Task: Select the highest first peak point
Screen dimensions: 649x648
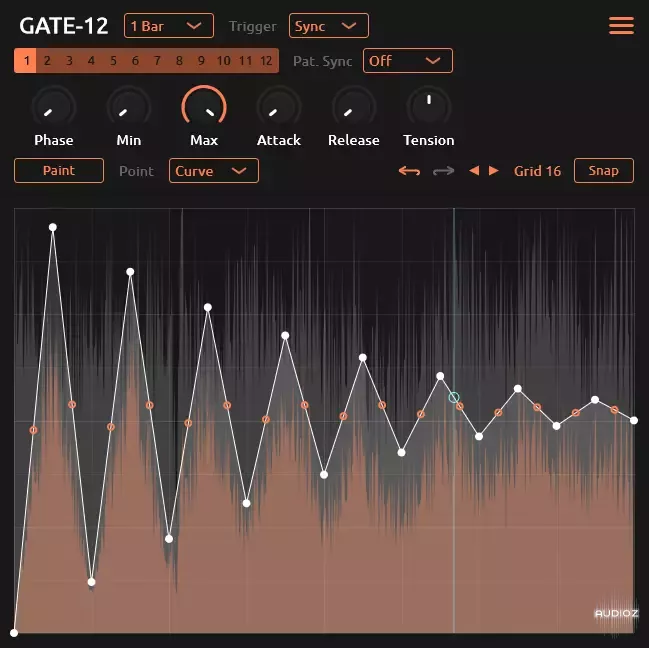Action: click(53, 227)
